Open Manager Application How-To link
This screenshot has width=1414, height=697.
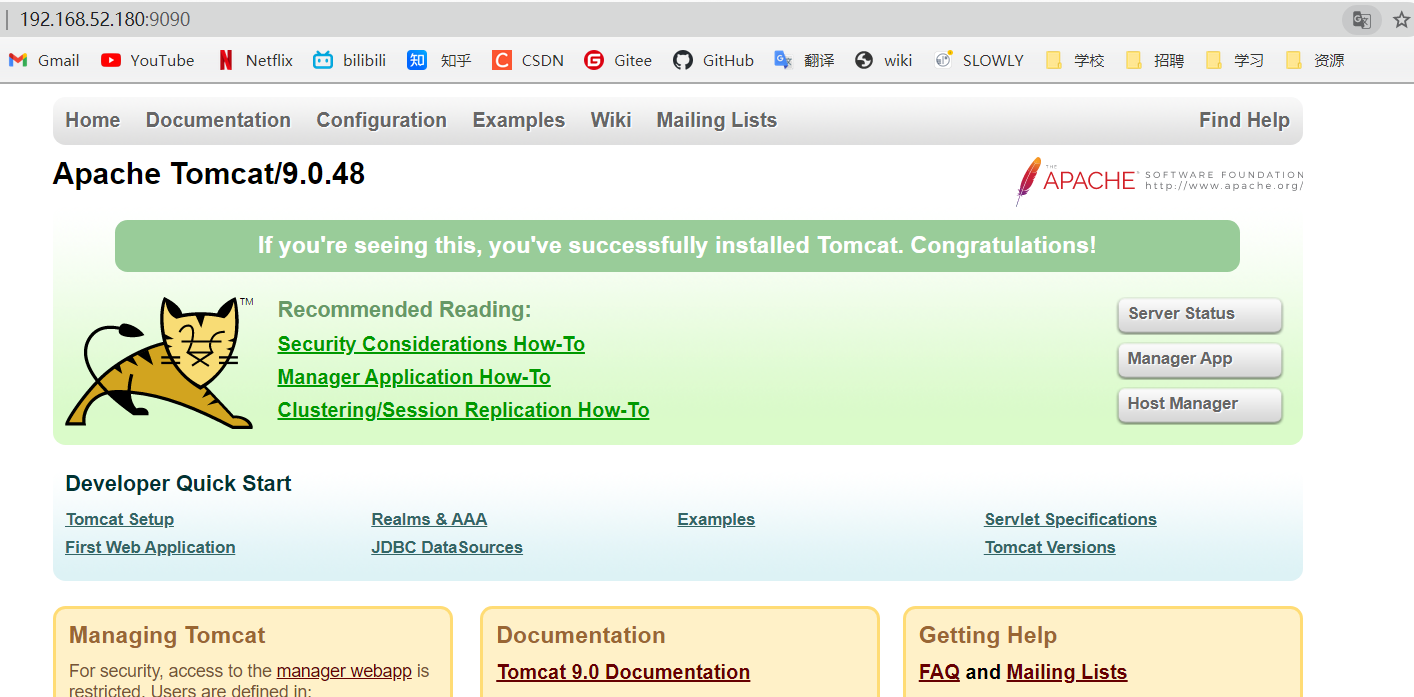click(x=414, y=377)
